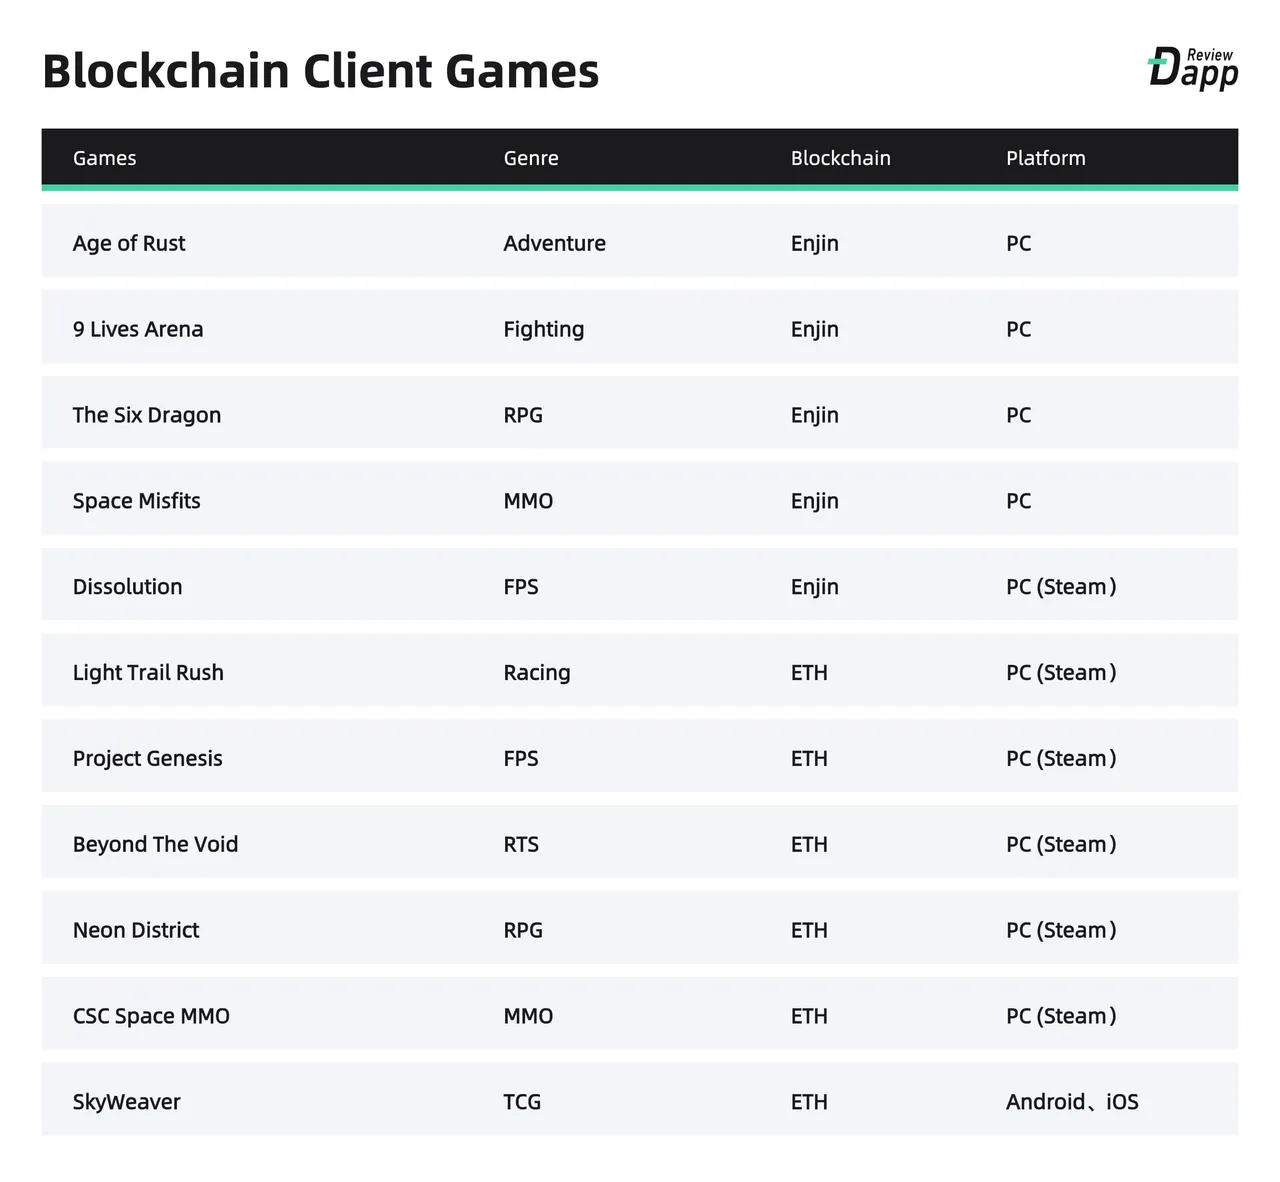Select the Racing genre cell

[x=537, y=673]
